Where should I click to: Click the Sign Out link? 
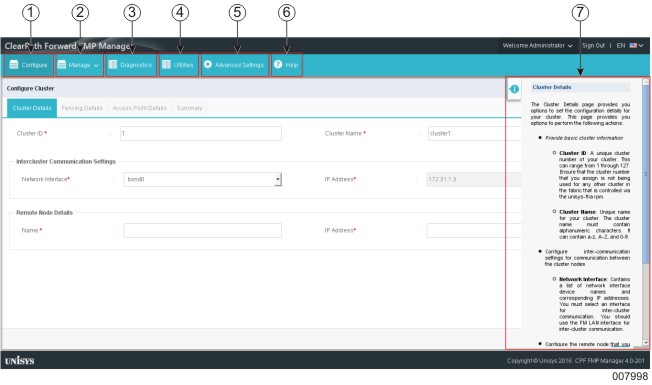593,45
